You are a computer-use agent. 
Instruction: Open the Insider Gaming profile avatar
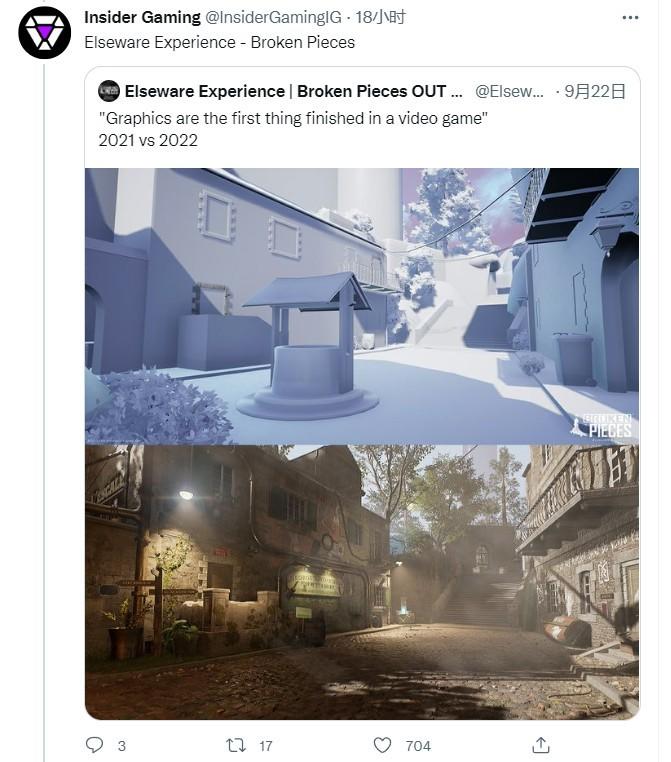[x=45, y=33]
